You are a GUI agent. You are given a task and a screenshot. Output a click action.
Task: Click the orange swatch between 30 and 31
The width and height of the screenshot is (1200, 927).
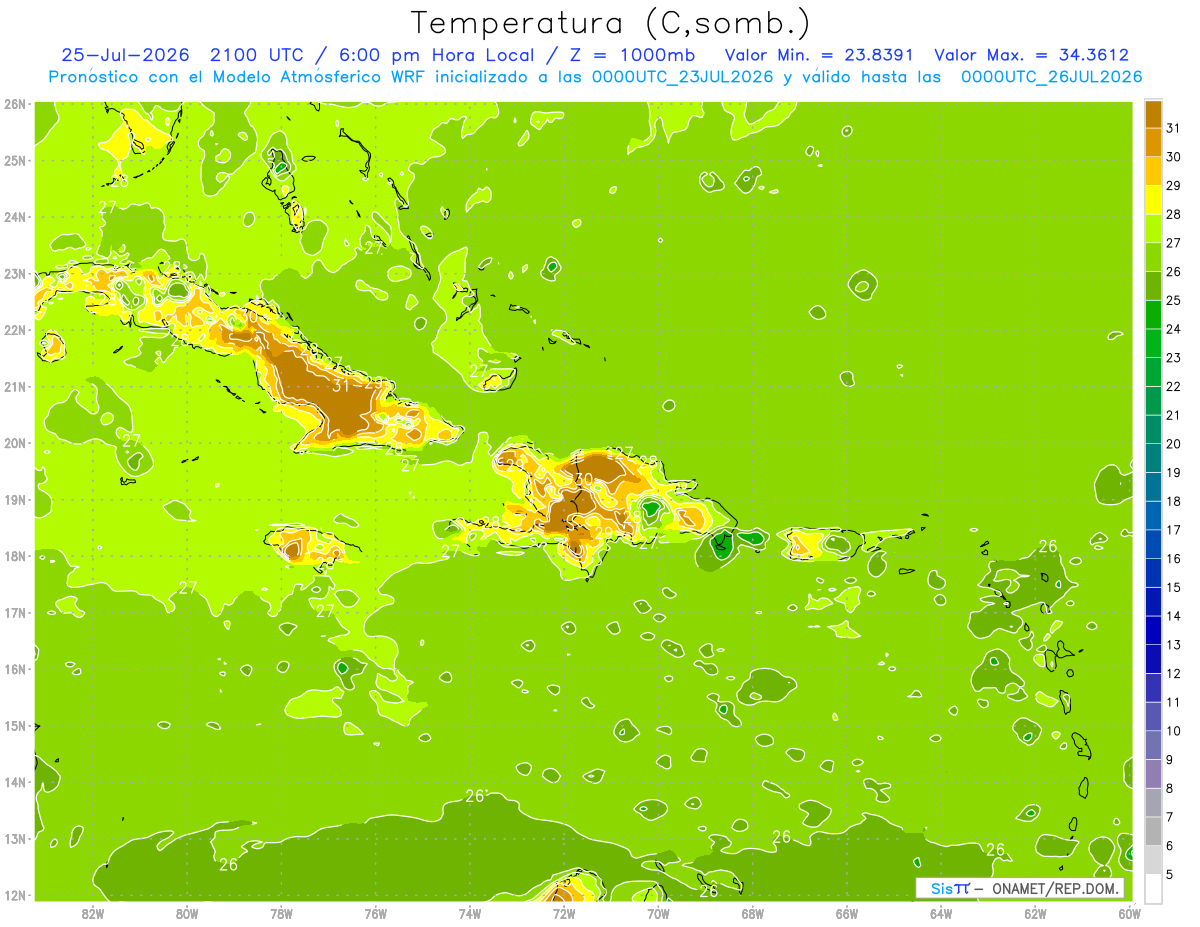pyautogui.click(x=1153, y=143)
